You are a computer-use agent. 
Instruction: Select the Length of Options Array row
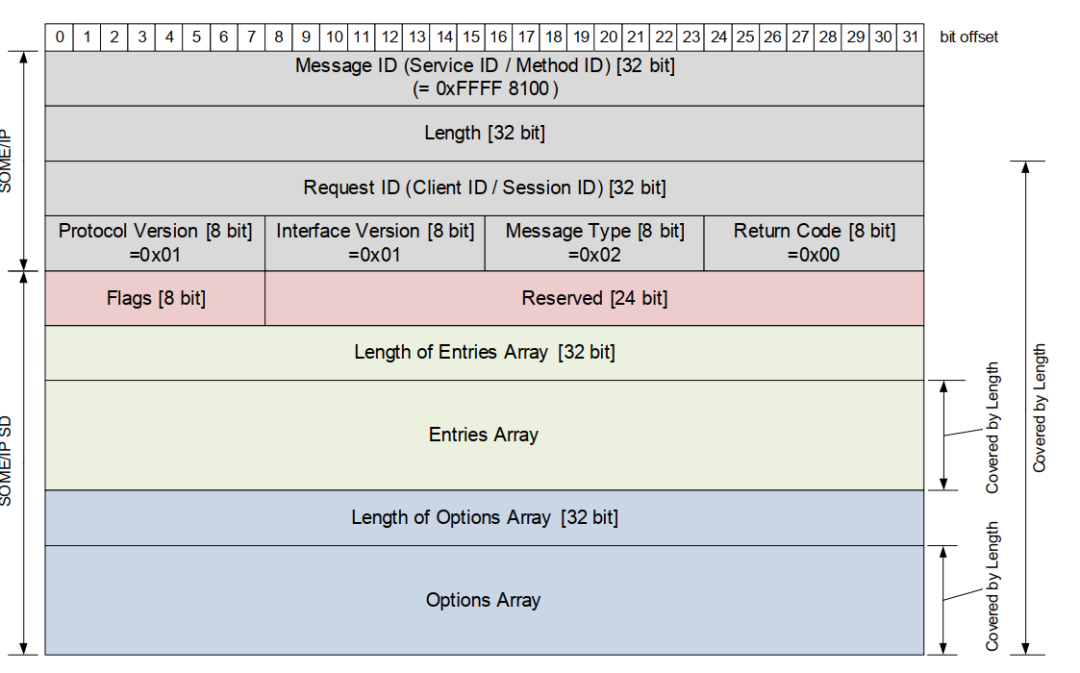(484, 518)
